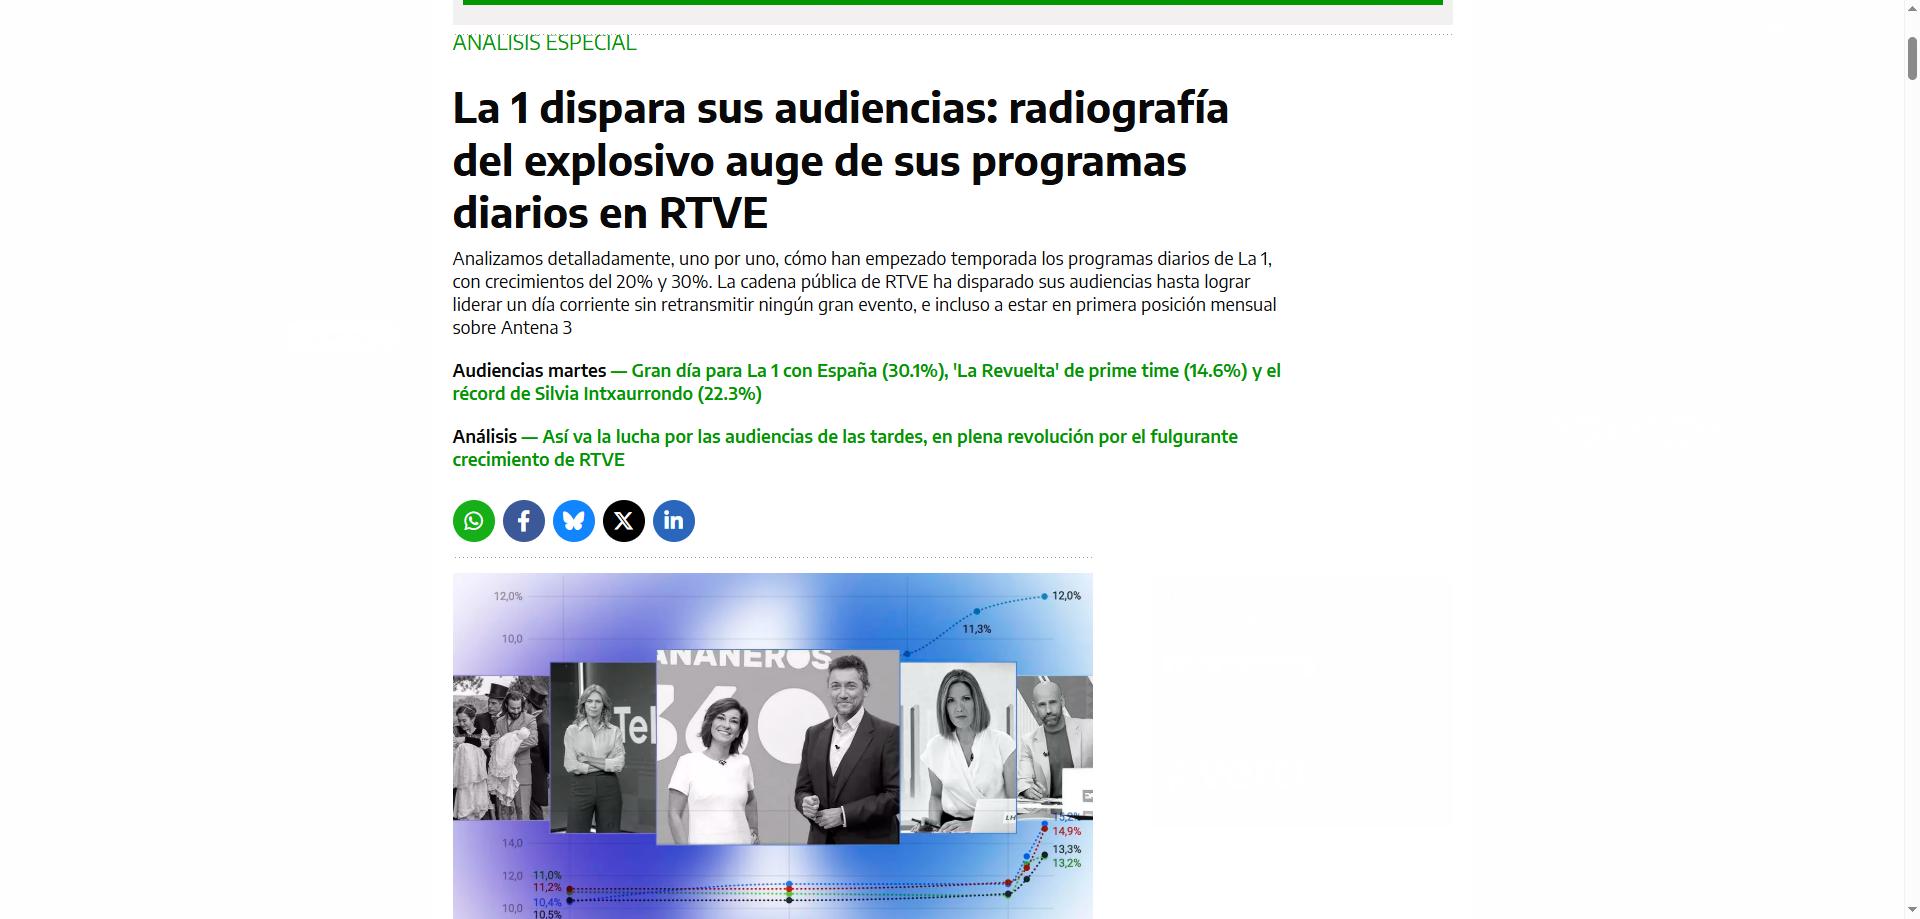This screenshot has height=919, width=1920.
Task: Click the green progress bar at the top
Action: (952, 3)
